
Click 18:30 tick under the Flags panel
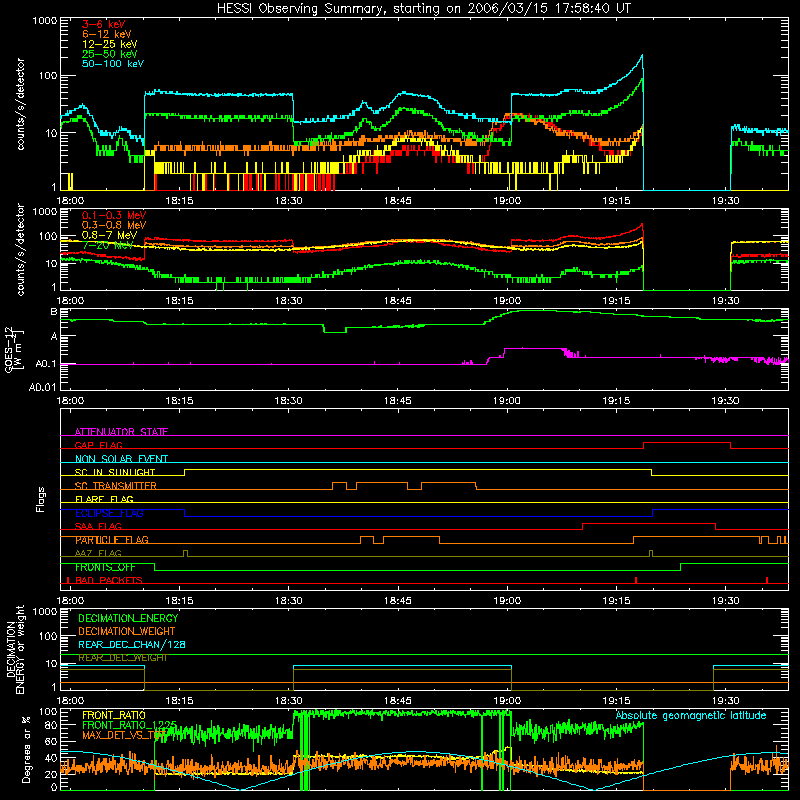click(289, 601)
